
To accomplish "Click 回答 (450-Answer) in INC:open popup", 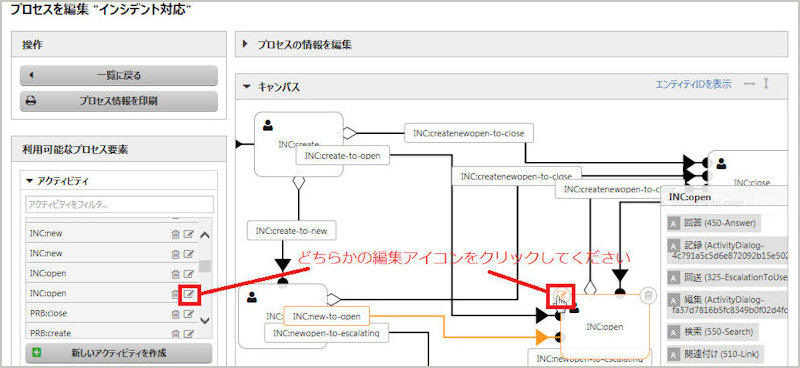I will click(719, 223).
